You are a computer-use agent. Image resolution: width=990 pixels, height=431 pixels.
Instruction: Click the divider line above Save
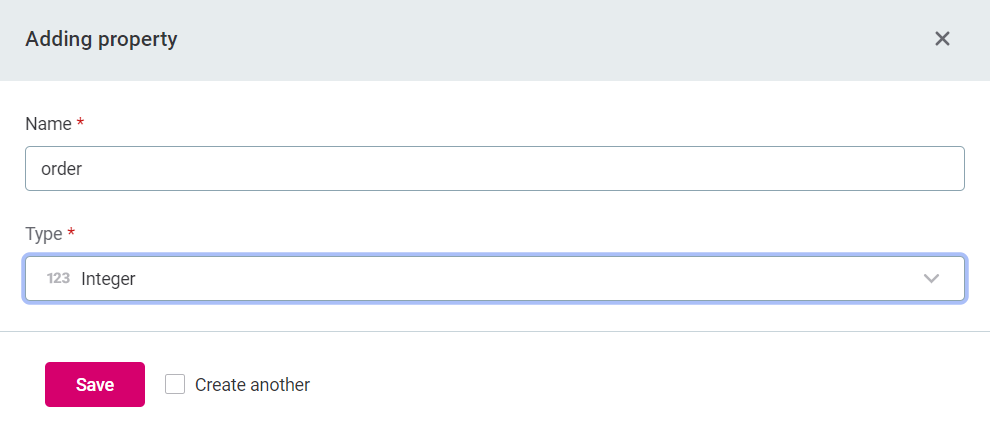[495, 331]
